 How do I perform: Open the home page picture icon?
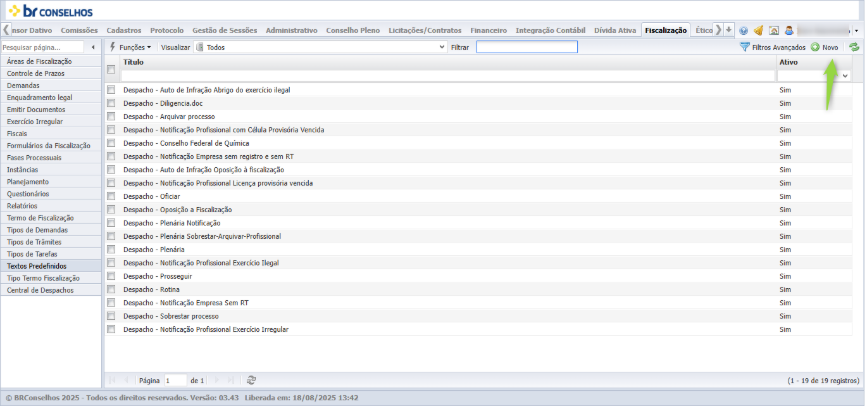774,31
